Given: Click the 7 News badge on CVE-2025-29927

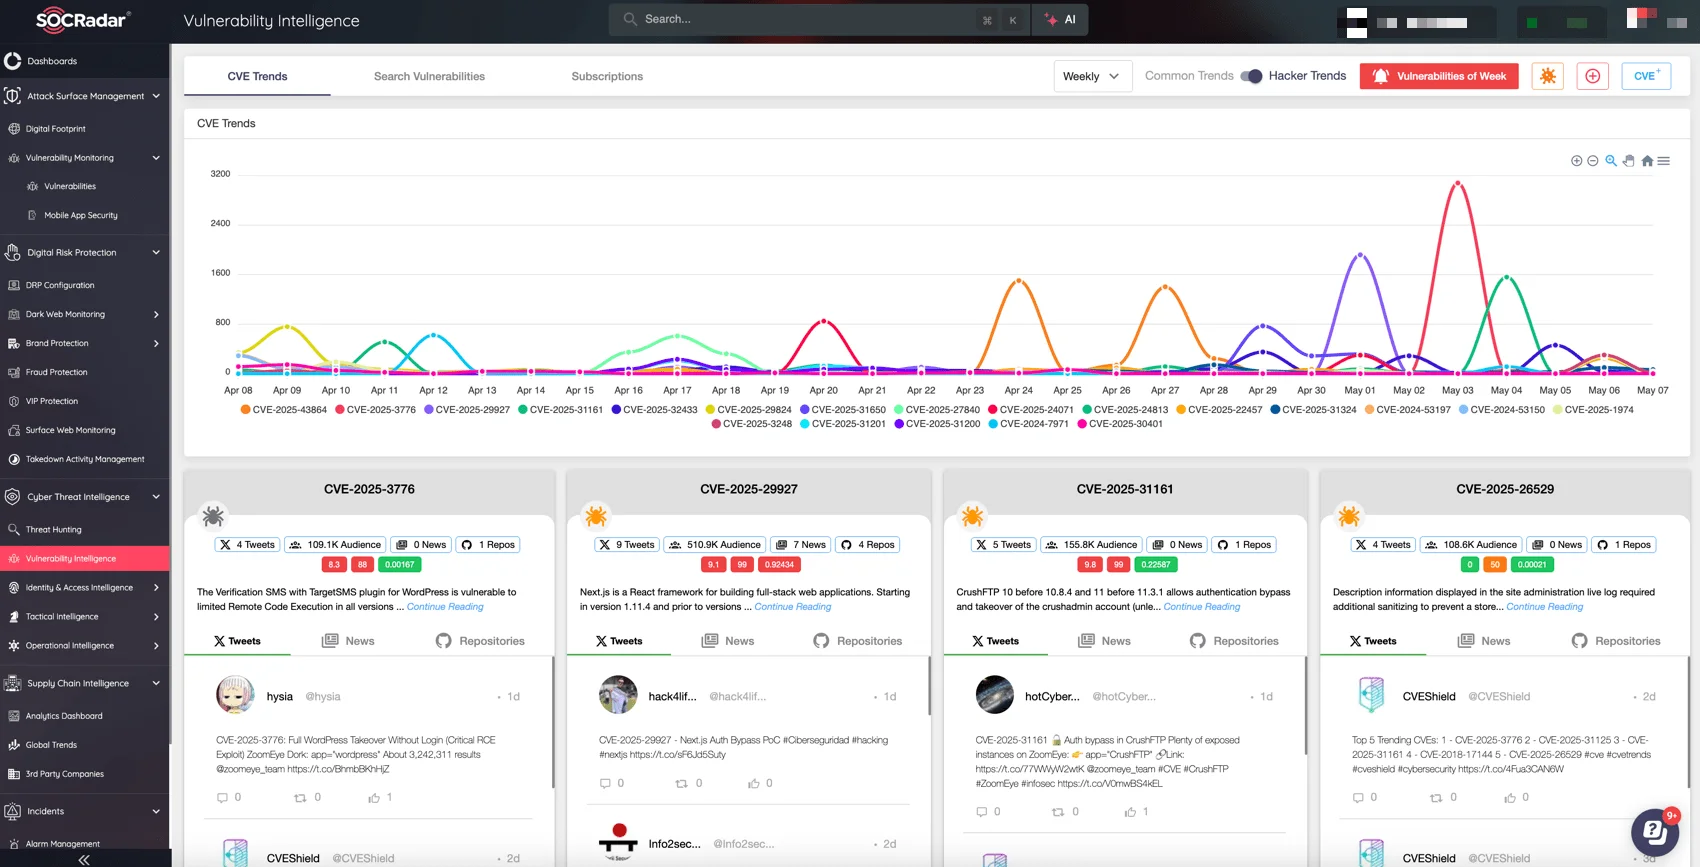Looking at the screenshot, I should click(801, 545).
